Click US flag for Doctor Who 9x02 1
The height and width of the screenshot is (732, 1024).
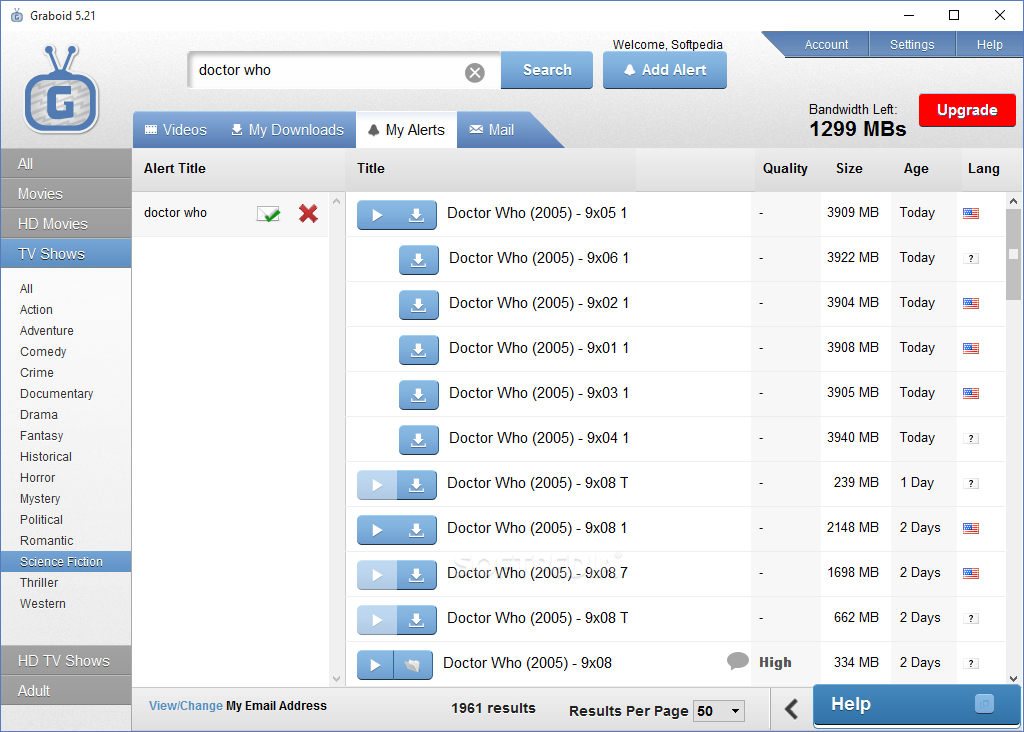(x=971, y=303)
